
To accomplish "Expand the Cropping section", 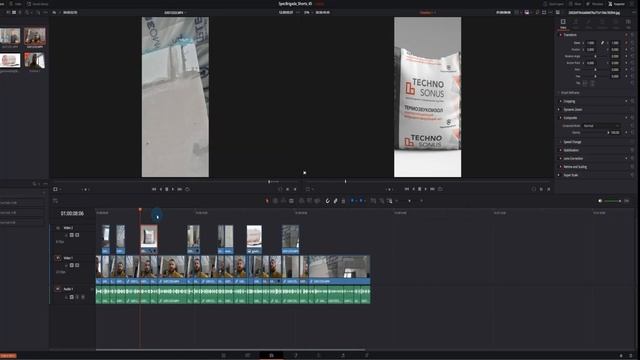I will (560, 101).
